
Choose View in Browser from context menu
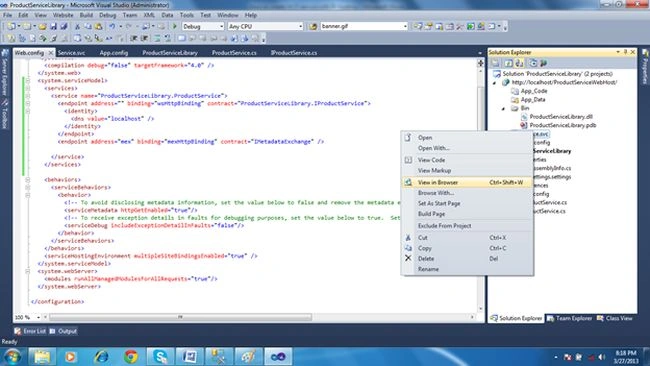pyautogui.click(x=467, y=182)
